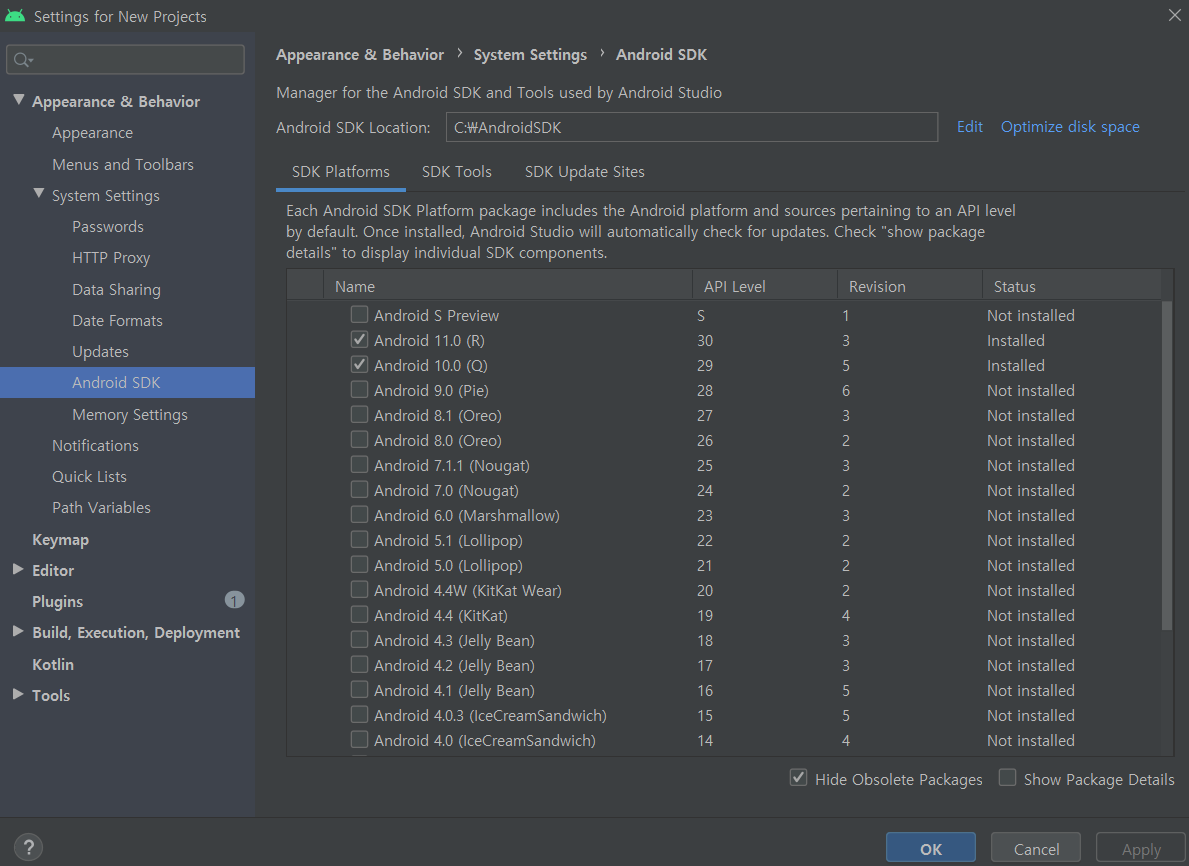Collapse the System Settings tree node
1189x866 pixels.
39,194
